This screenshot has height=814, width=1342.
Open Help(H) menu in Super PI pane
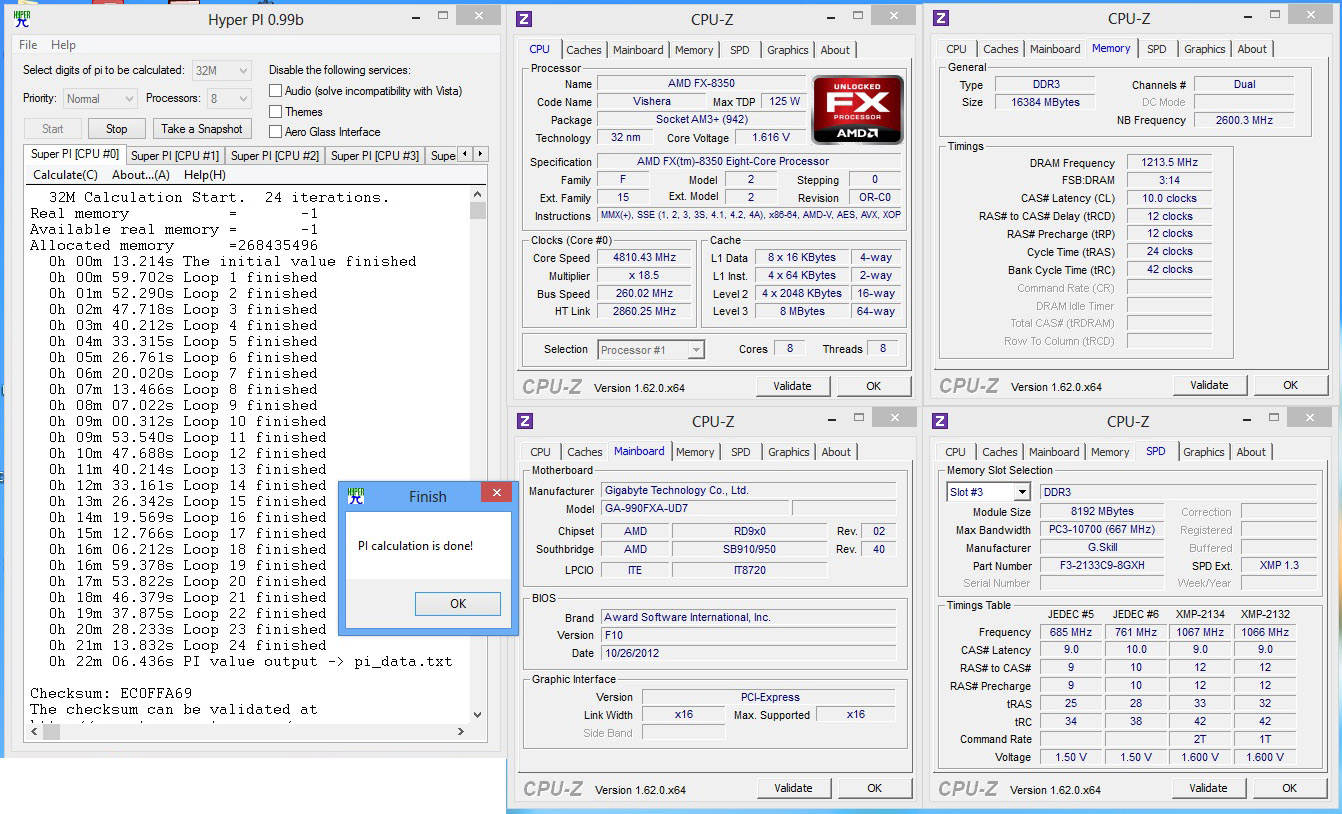click(205, 175)
